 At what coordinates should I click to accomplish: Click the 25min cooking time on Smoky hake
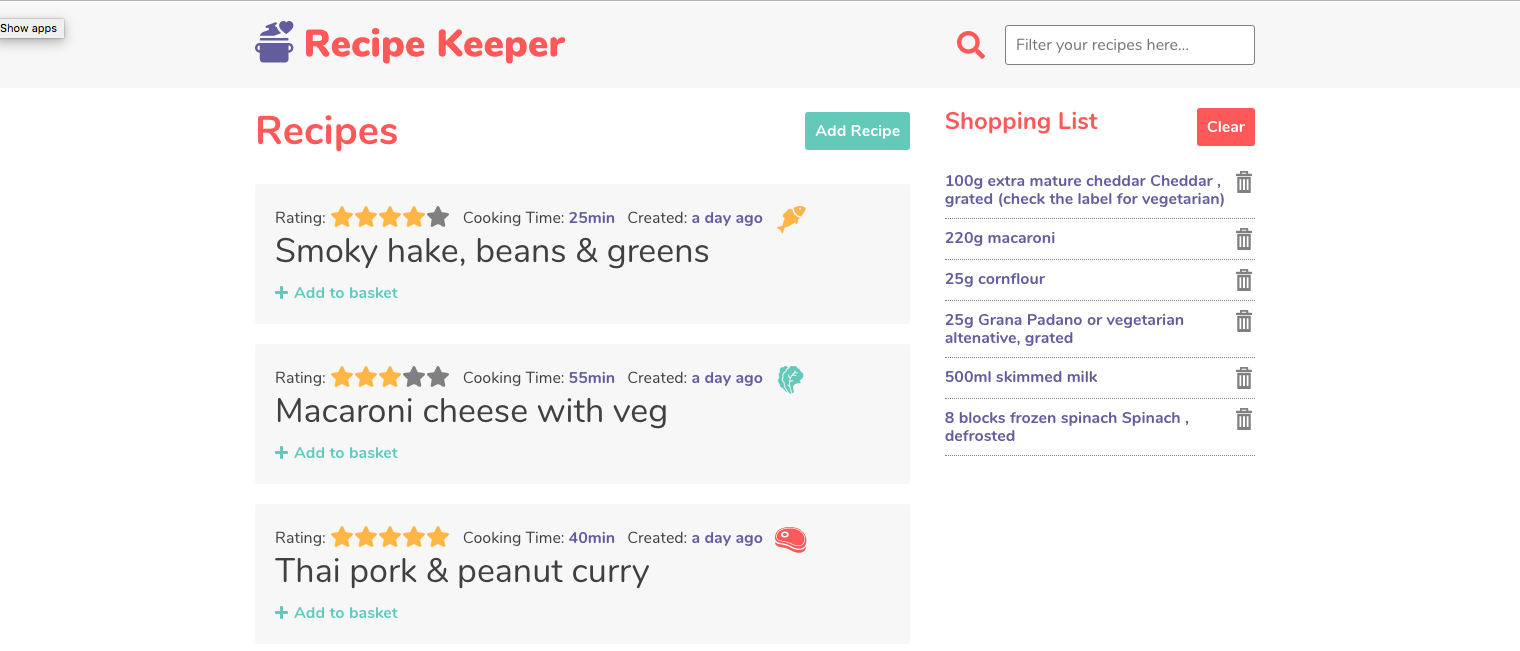tap(591, 217)
